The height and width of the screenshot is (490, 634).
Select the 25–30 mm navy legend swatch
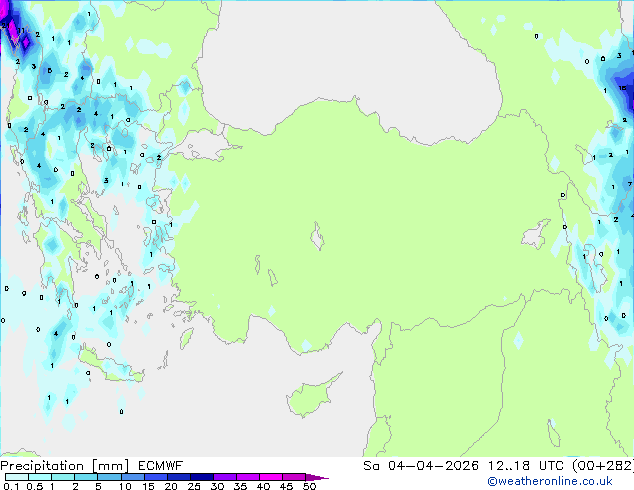click(x=201, y=477)
